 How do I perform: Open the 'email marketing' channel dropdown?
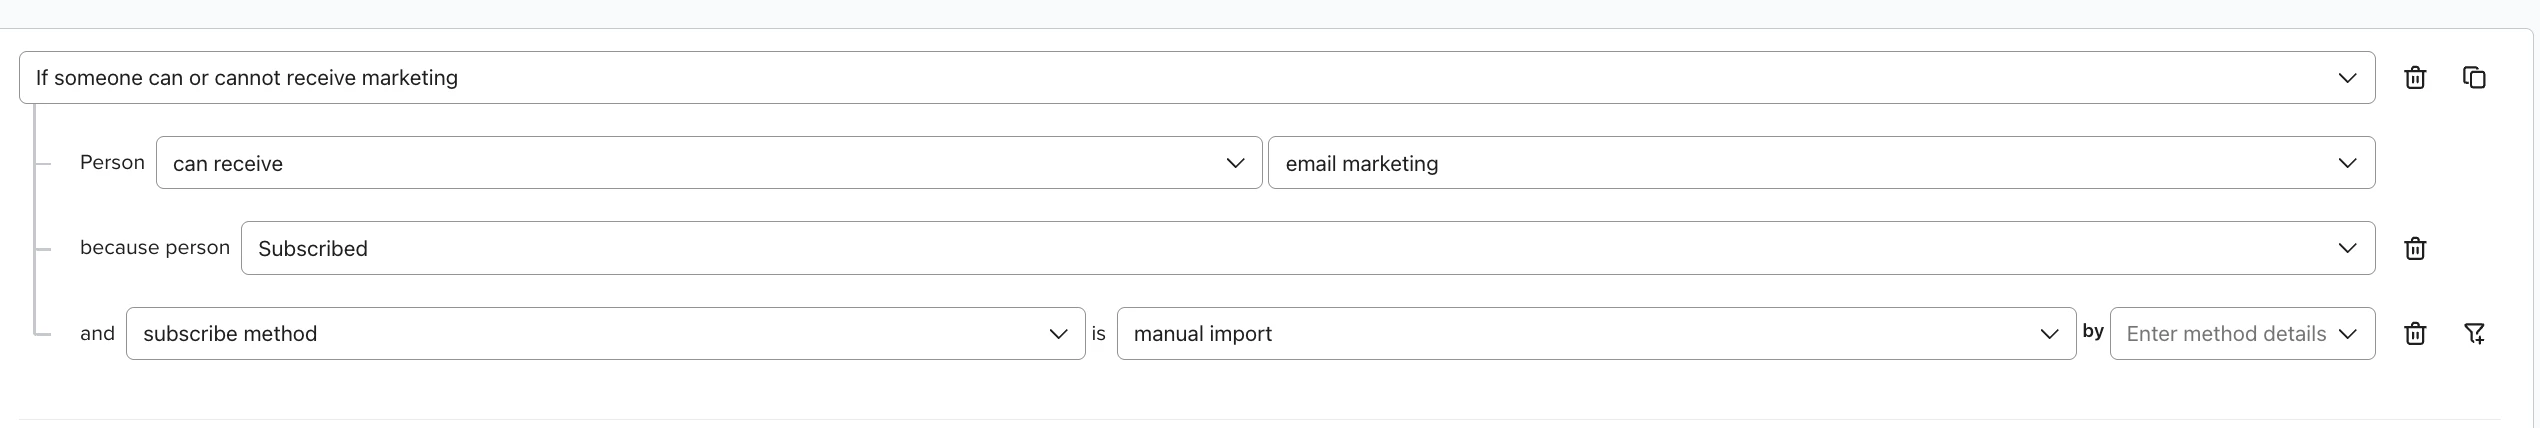(x=1821, y=163)
